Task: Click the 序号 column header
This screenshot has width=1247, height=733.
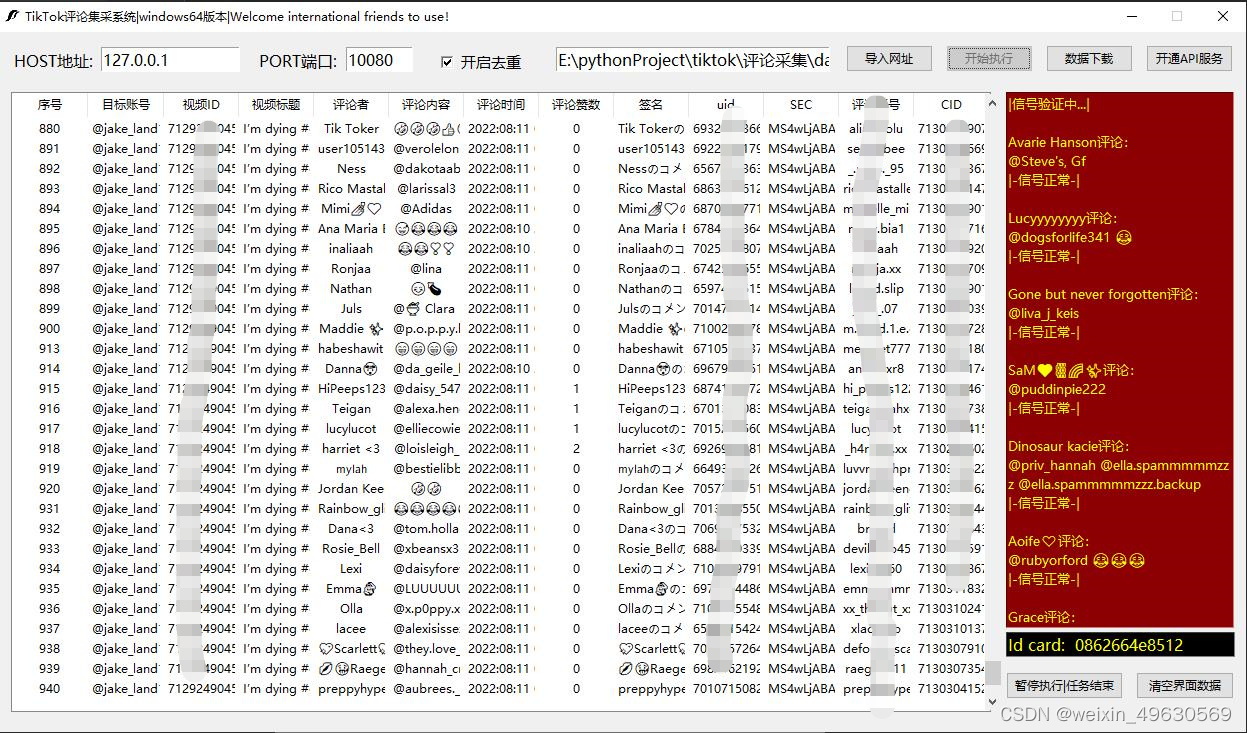Action: pyautogui.click(x=50, y=104)
